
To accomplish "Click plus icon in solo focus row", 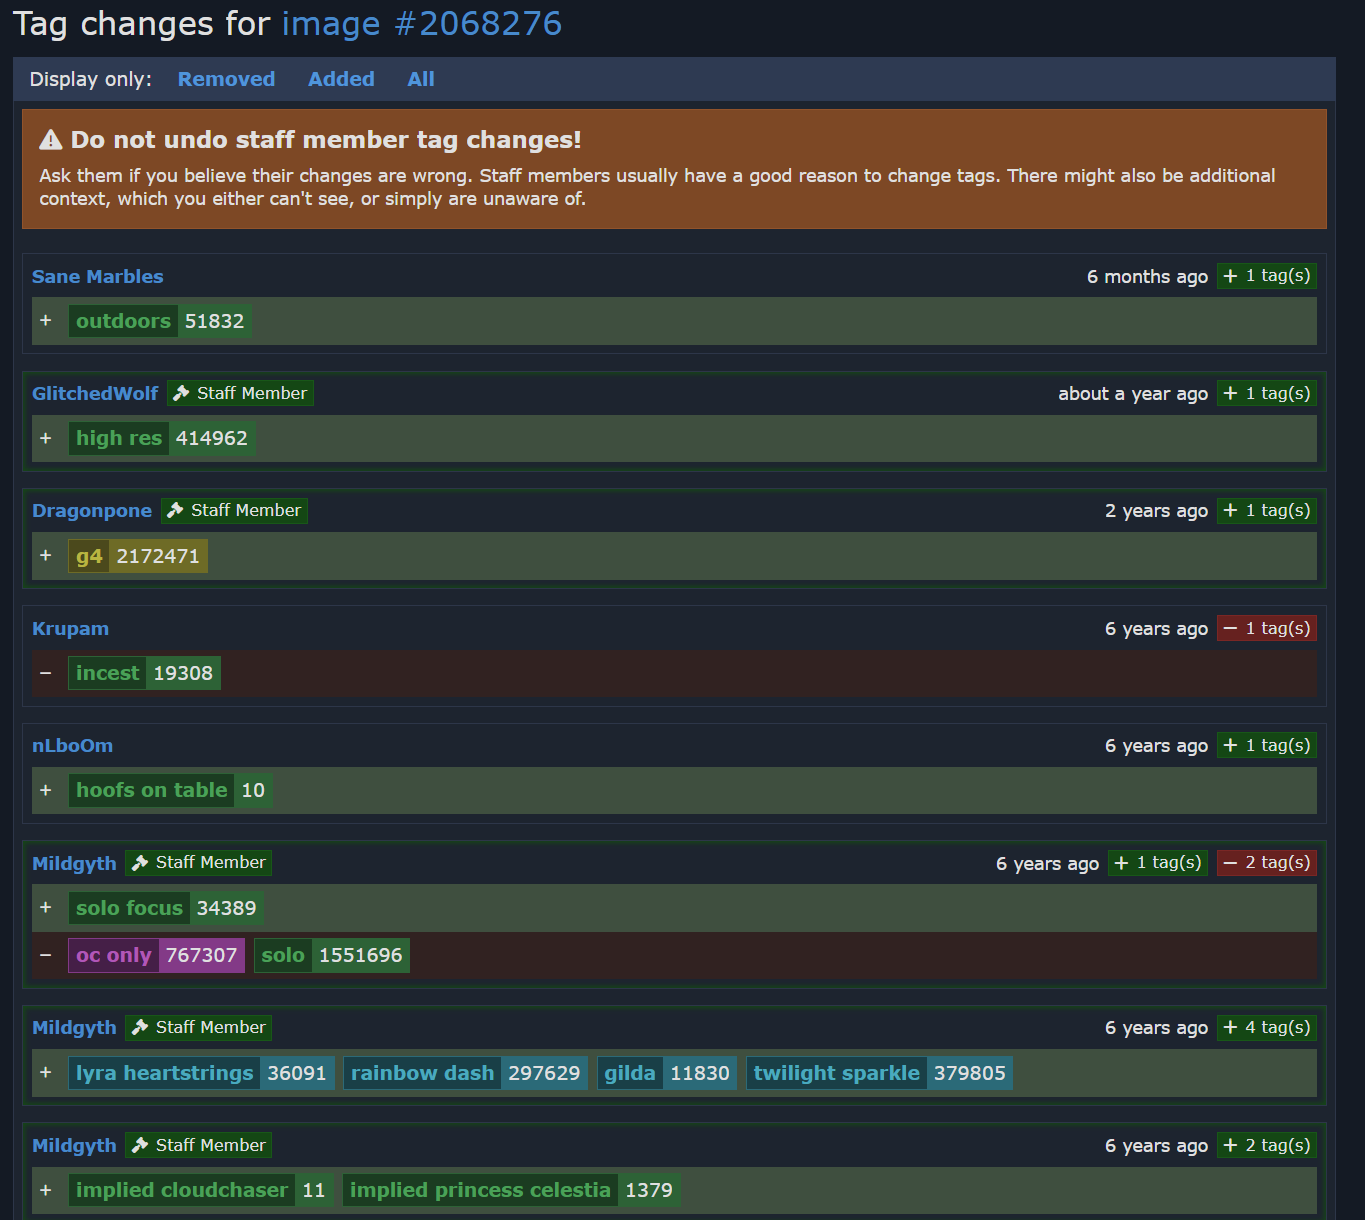I will 45,908.
